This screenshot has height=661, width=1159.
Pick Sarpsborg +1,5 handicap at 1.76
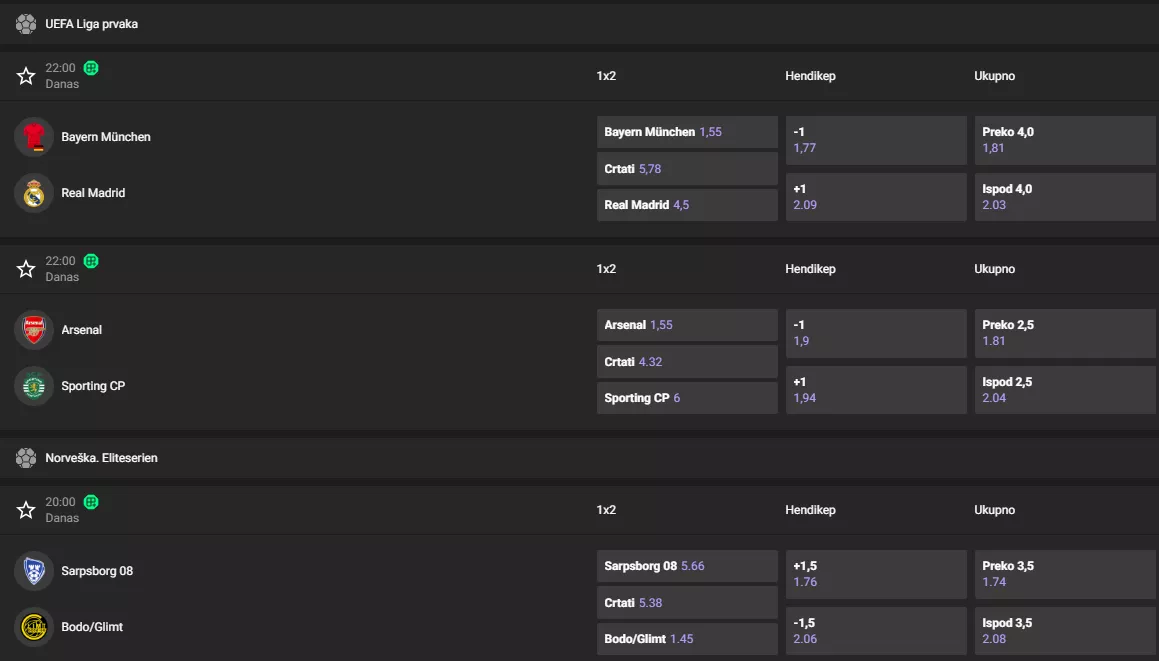click(876, 574)
